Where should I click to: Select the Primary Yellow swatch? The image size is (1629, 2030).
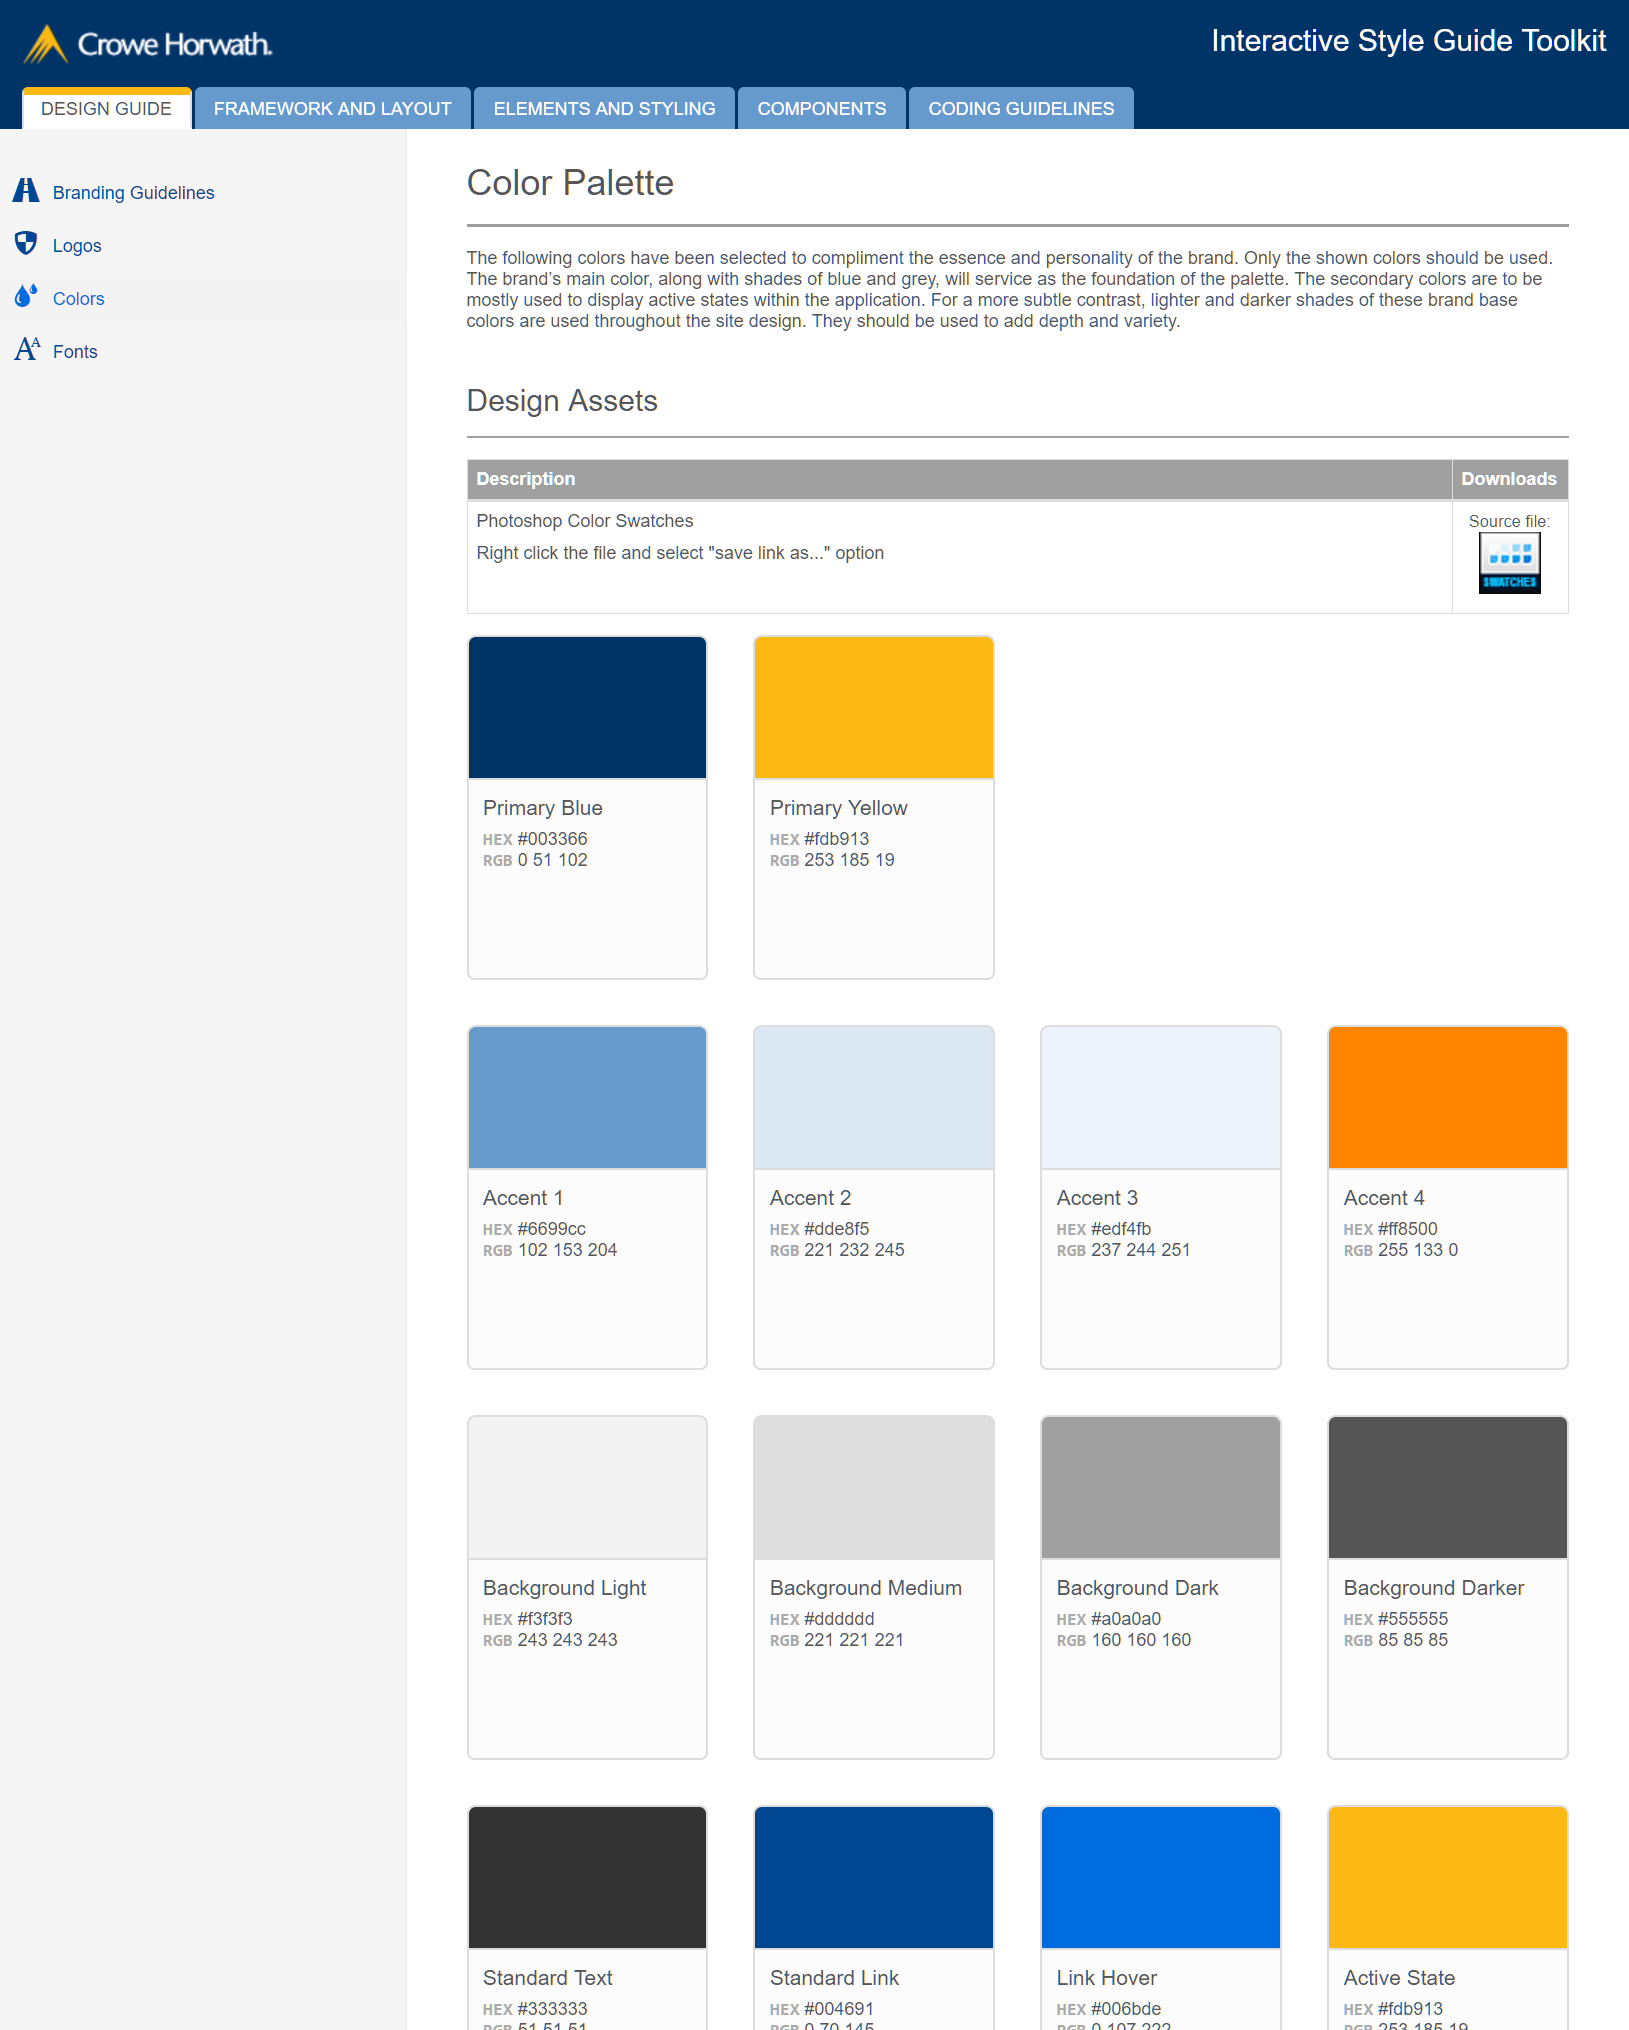pyautogui.click(x=872, y=707)
